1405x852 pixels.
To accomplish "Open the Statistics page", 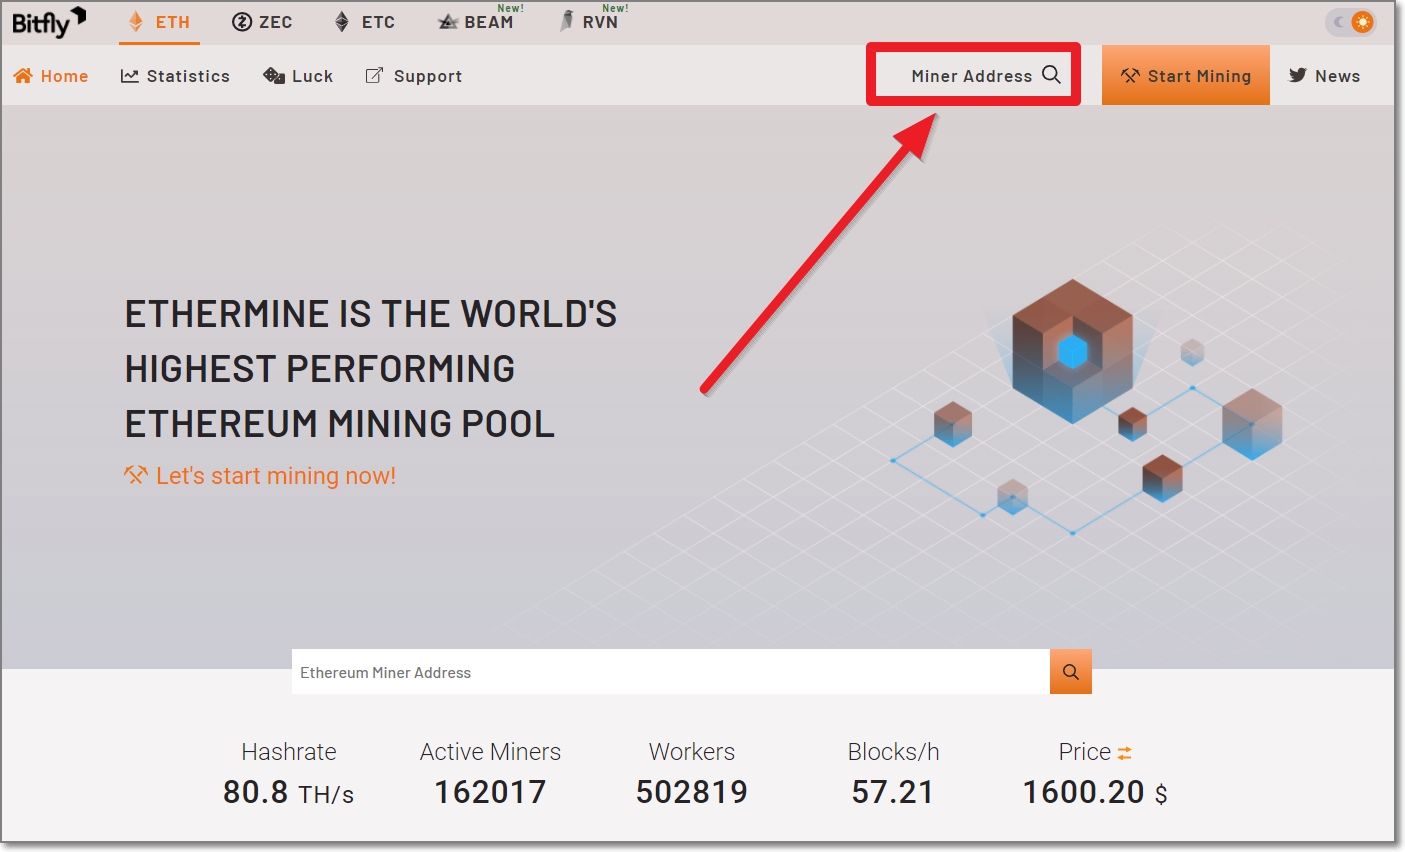I will (x=175, y=76).
